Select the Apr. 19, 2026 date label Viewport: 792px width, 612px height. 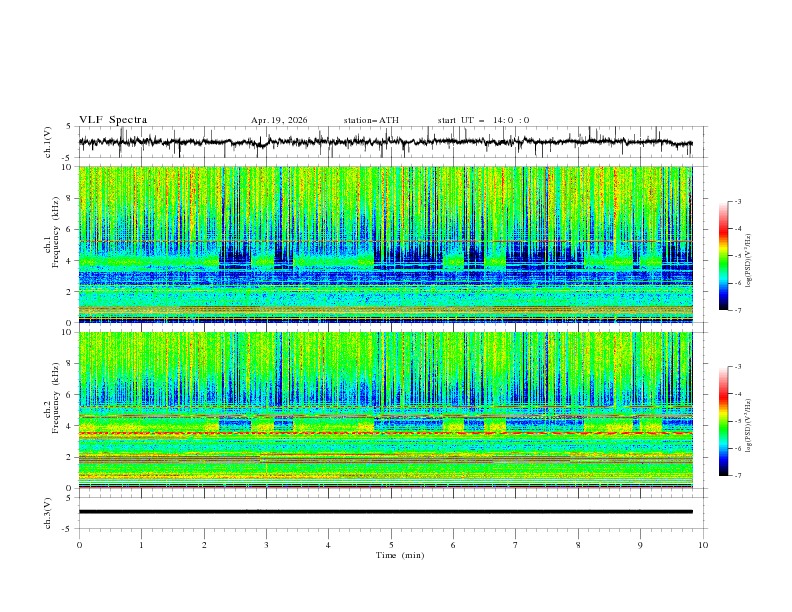point(279,120)
